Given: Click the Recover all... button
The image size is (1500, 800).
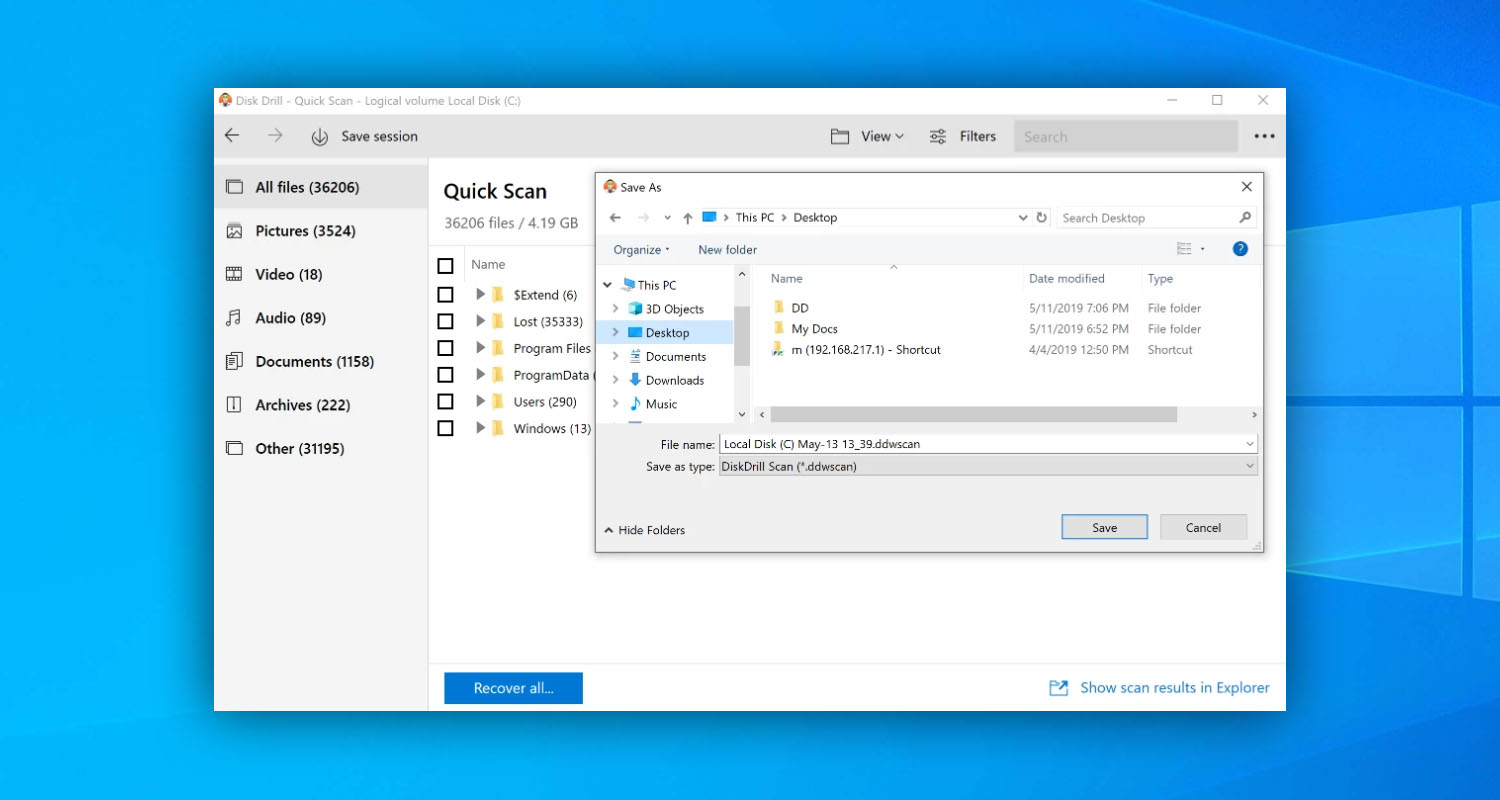Looking at the screenshot, I should click(x=513, y=688).
